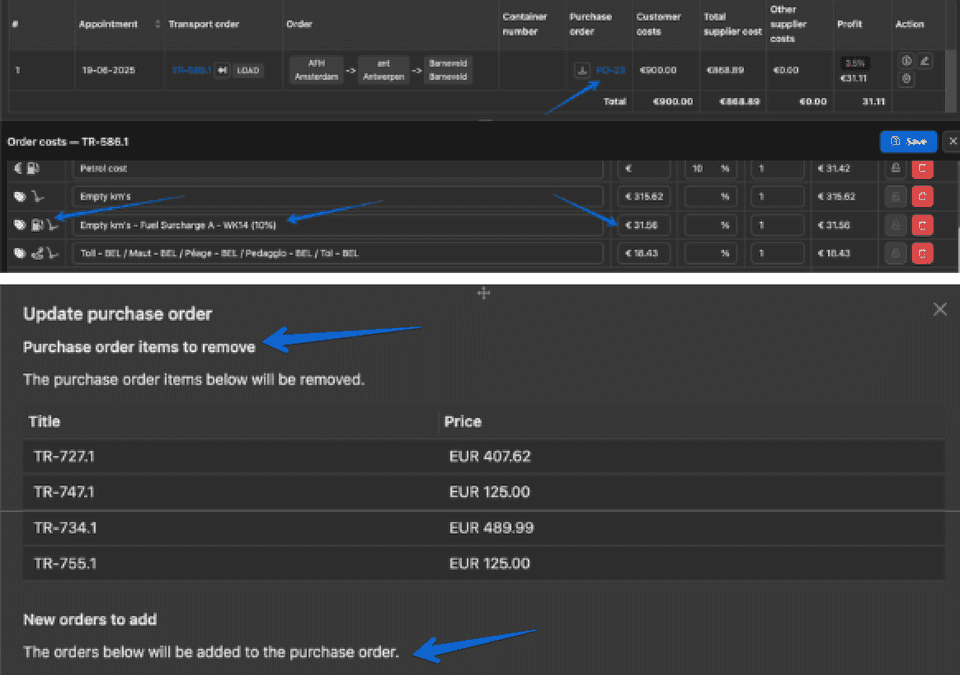Click the EUR 489.99 price cell
The image size is (960, 675).
click(x=491, y=527)
